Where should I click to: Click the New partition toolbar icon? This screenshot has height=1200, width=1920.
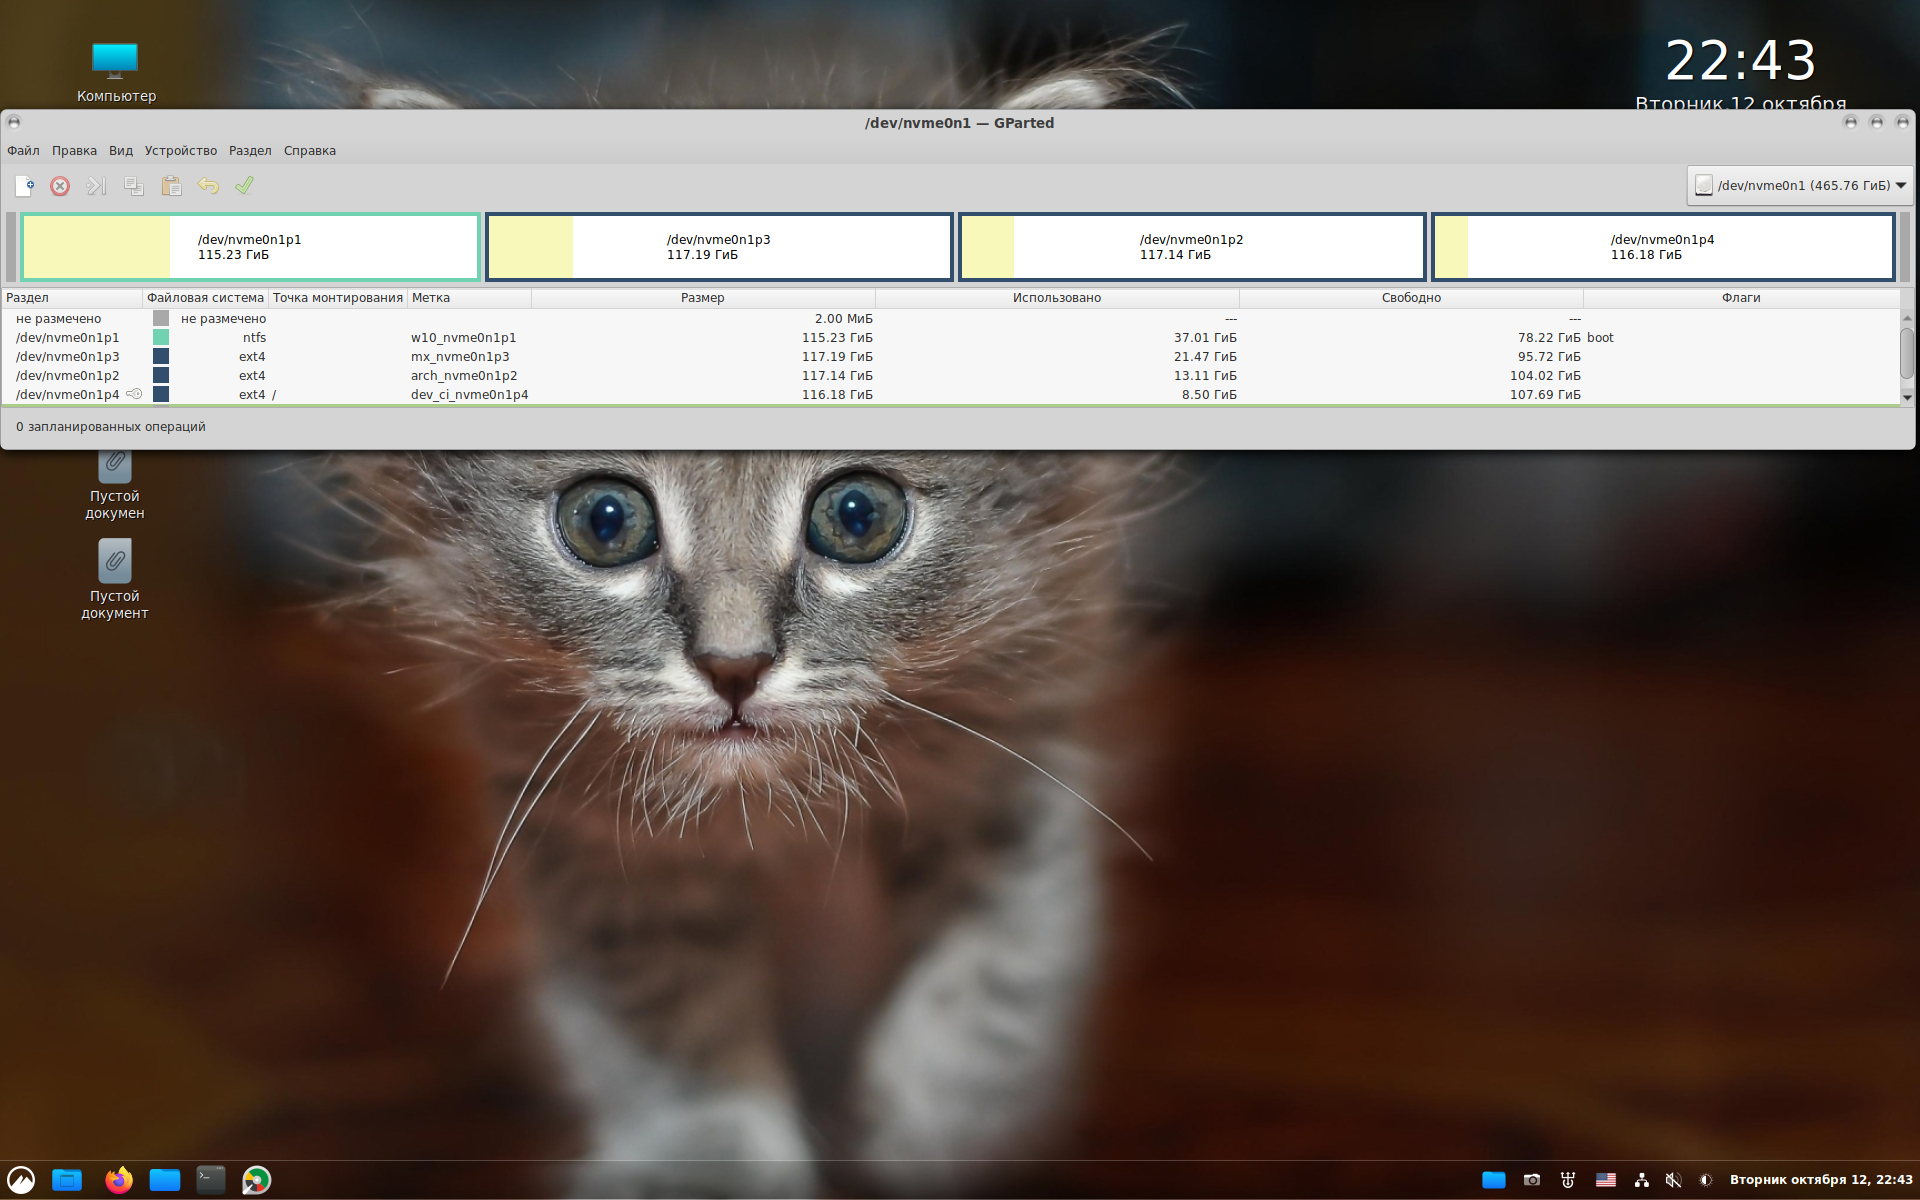pos(25,186)
